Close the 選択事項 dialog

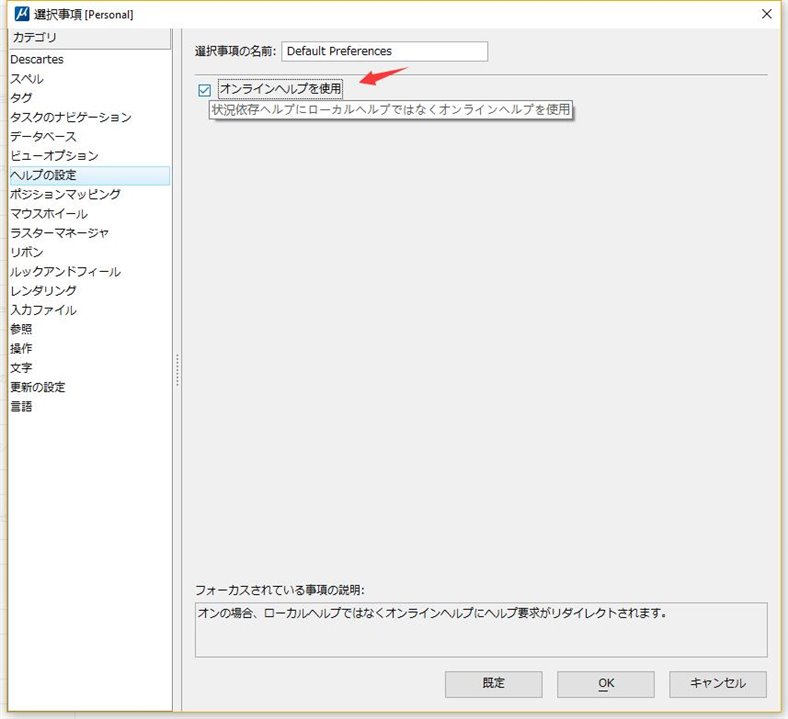766,14
